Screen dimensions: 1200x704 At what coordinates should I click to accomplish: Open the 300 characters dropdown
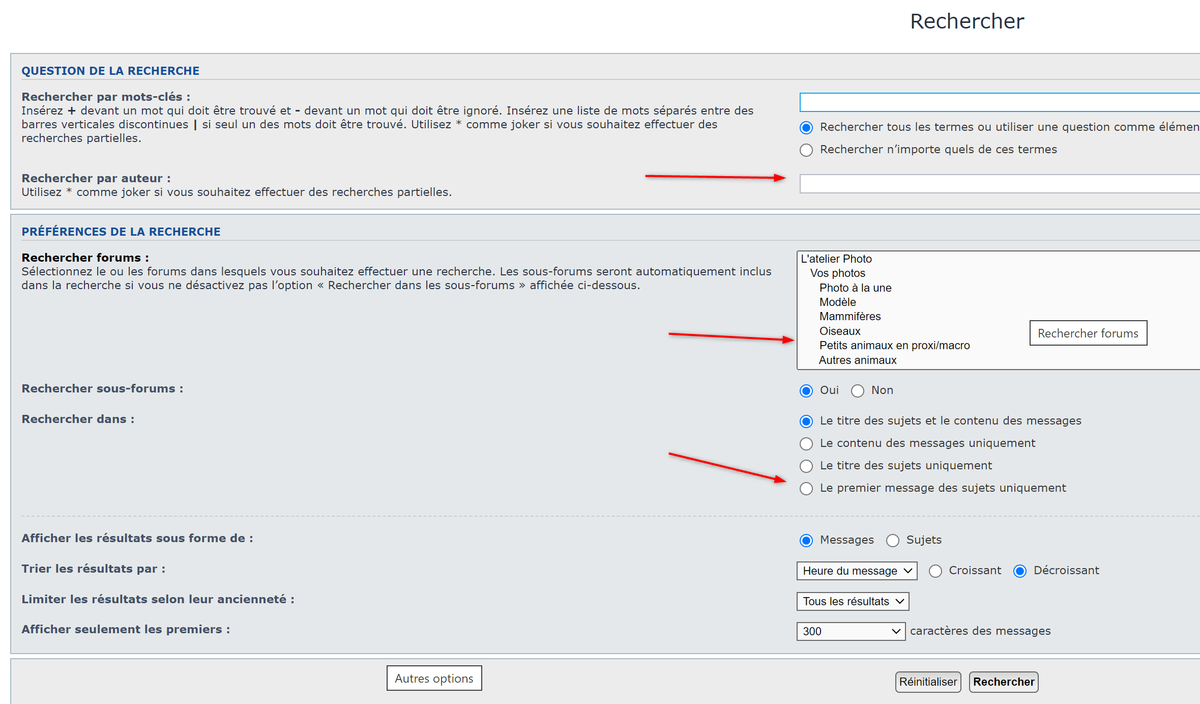click(851, 631)
